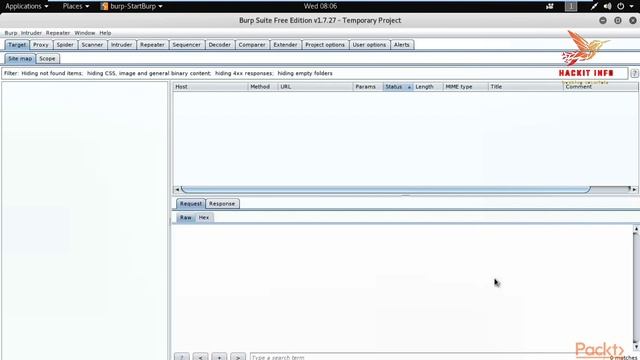Screen dimensions: 640x360
Task: Open the Decoder tab
Action: [220, 44]
